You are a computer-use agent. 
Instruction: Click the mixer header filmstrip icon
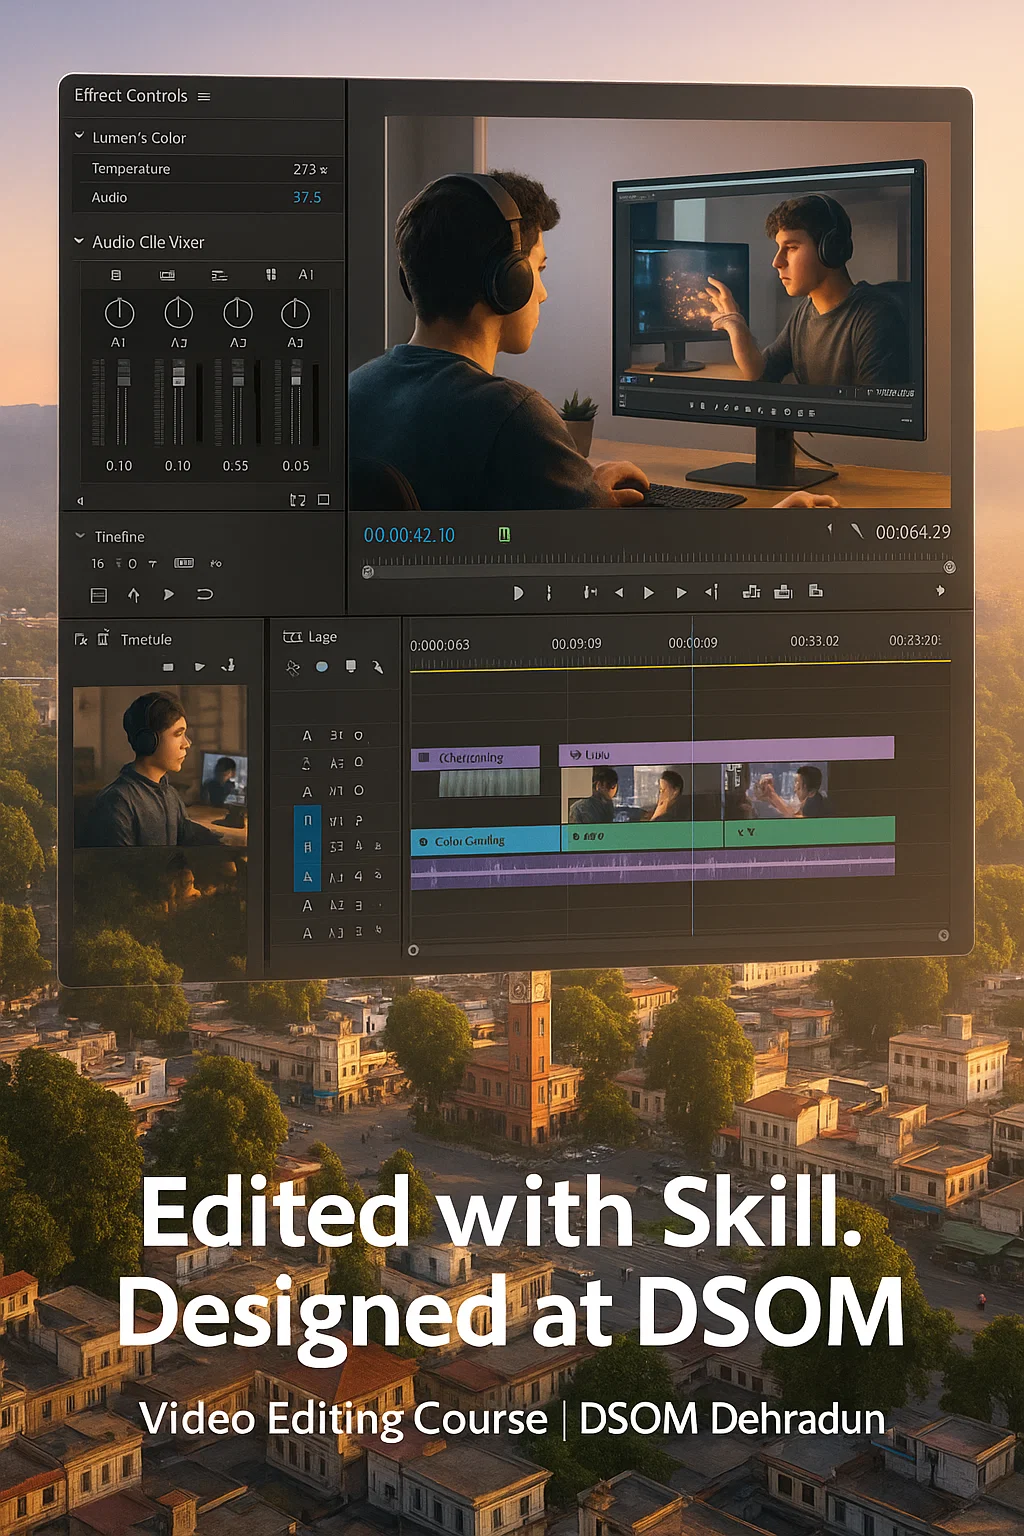click(x=168, y=274)
